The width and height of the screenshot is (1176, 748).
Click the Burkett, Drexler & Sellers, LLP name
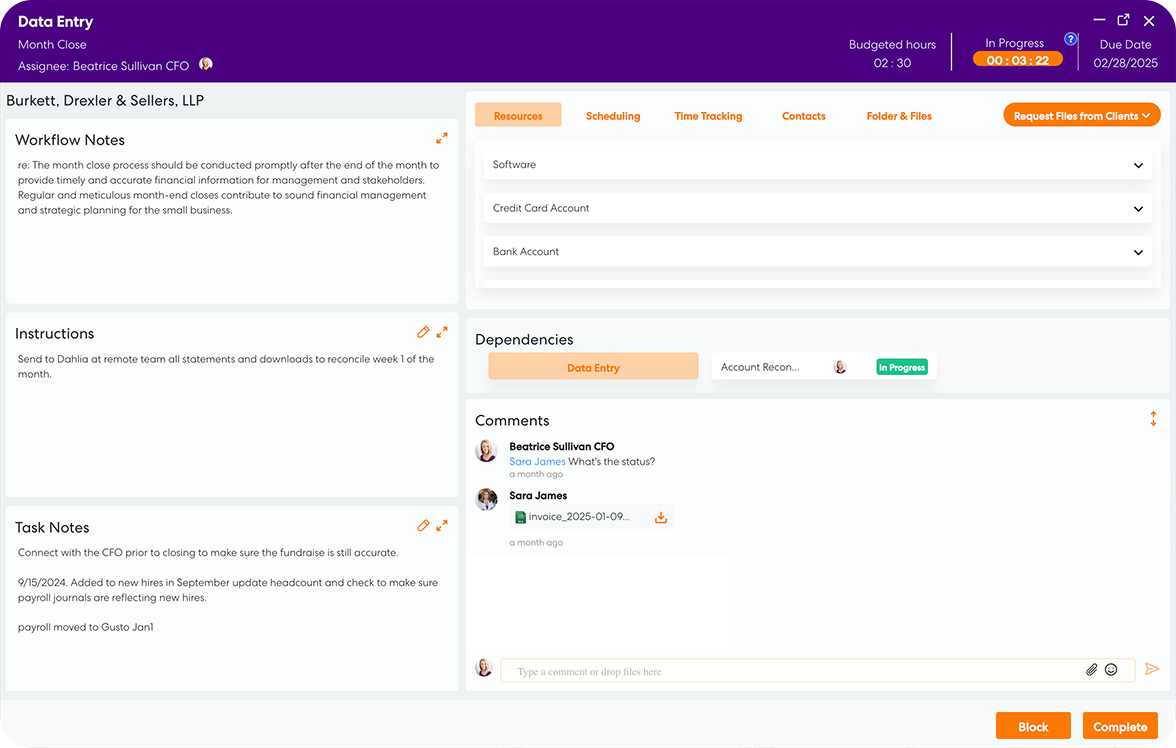point(105,101)
